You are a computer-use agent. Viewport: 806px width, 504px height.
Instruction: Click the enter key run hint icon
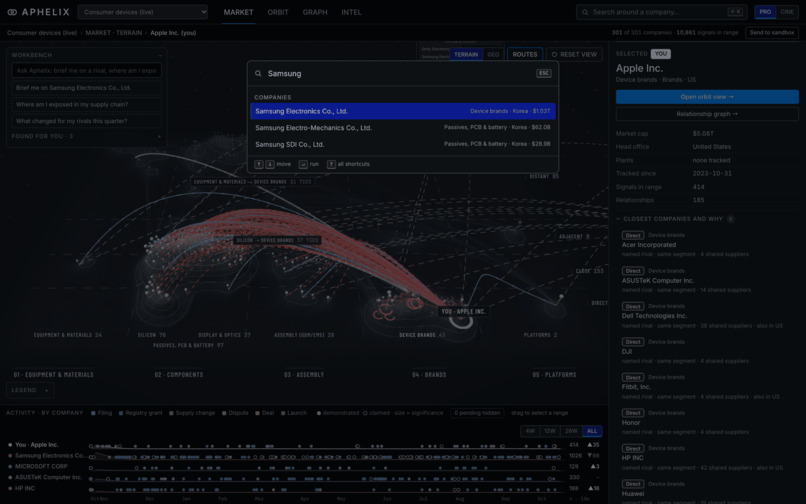(x=303, y=164)
